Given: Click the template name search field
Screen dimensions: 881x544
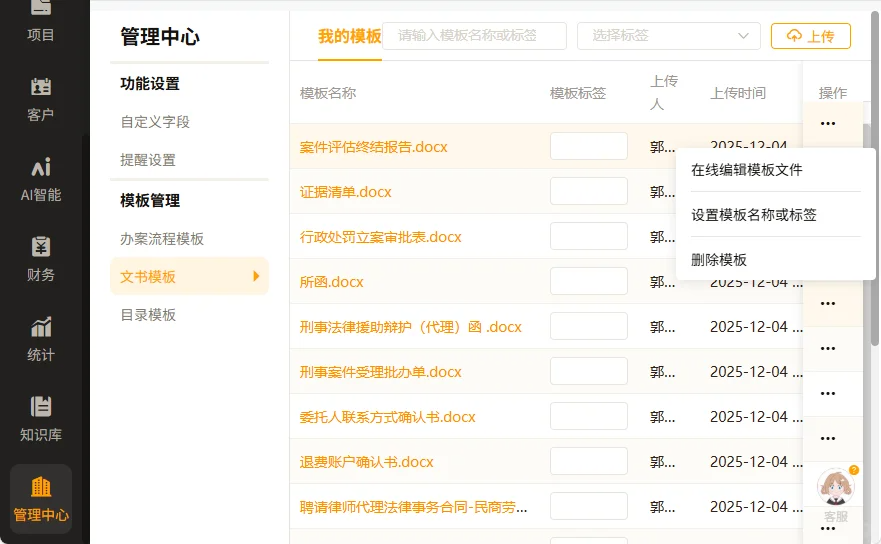Looking at the screenshot, I should point(474,36).
